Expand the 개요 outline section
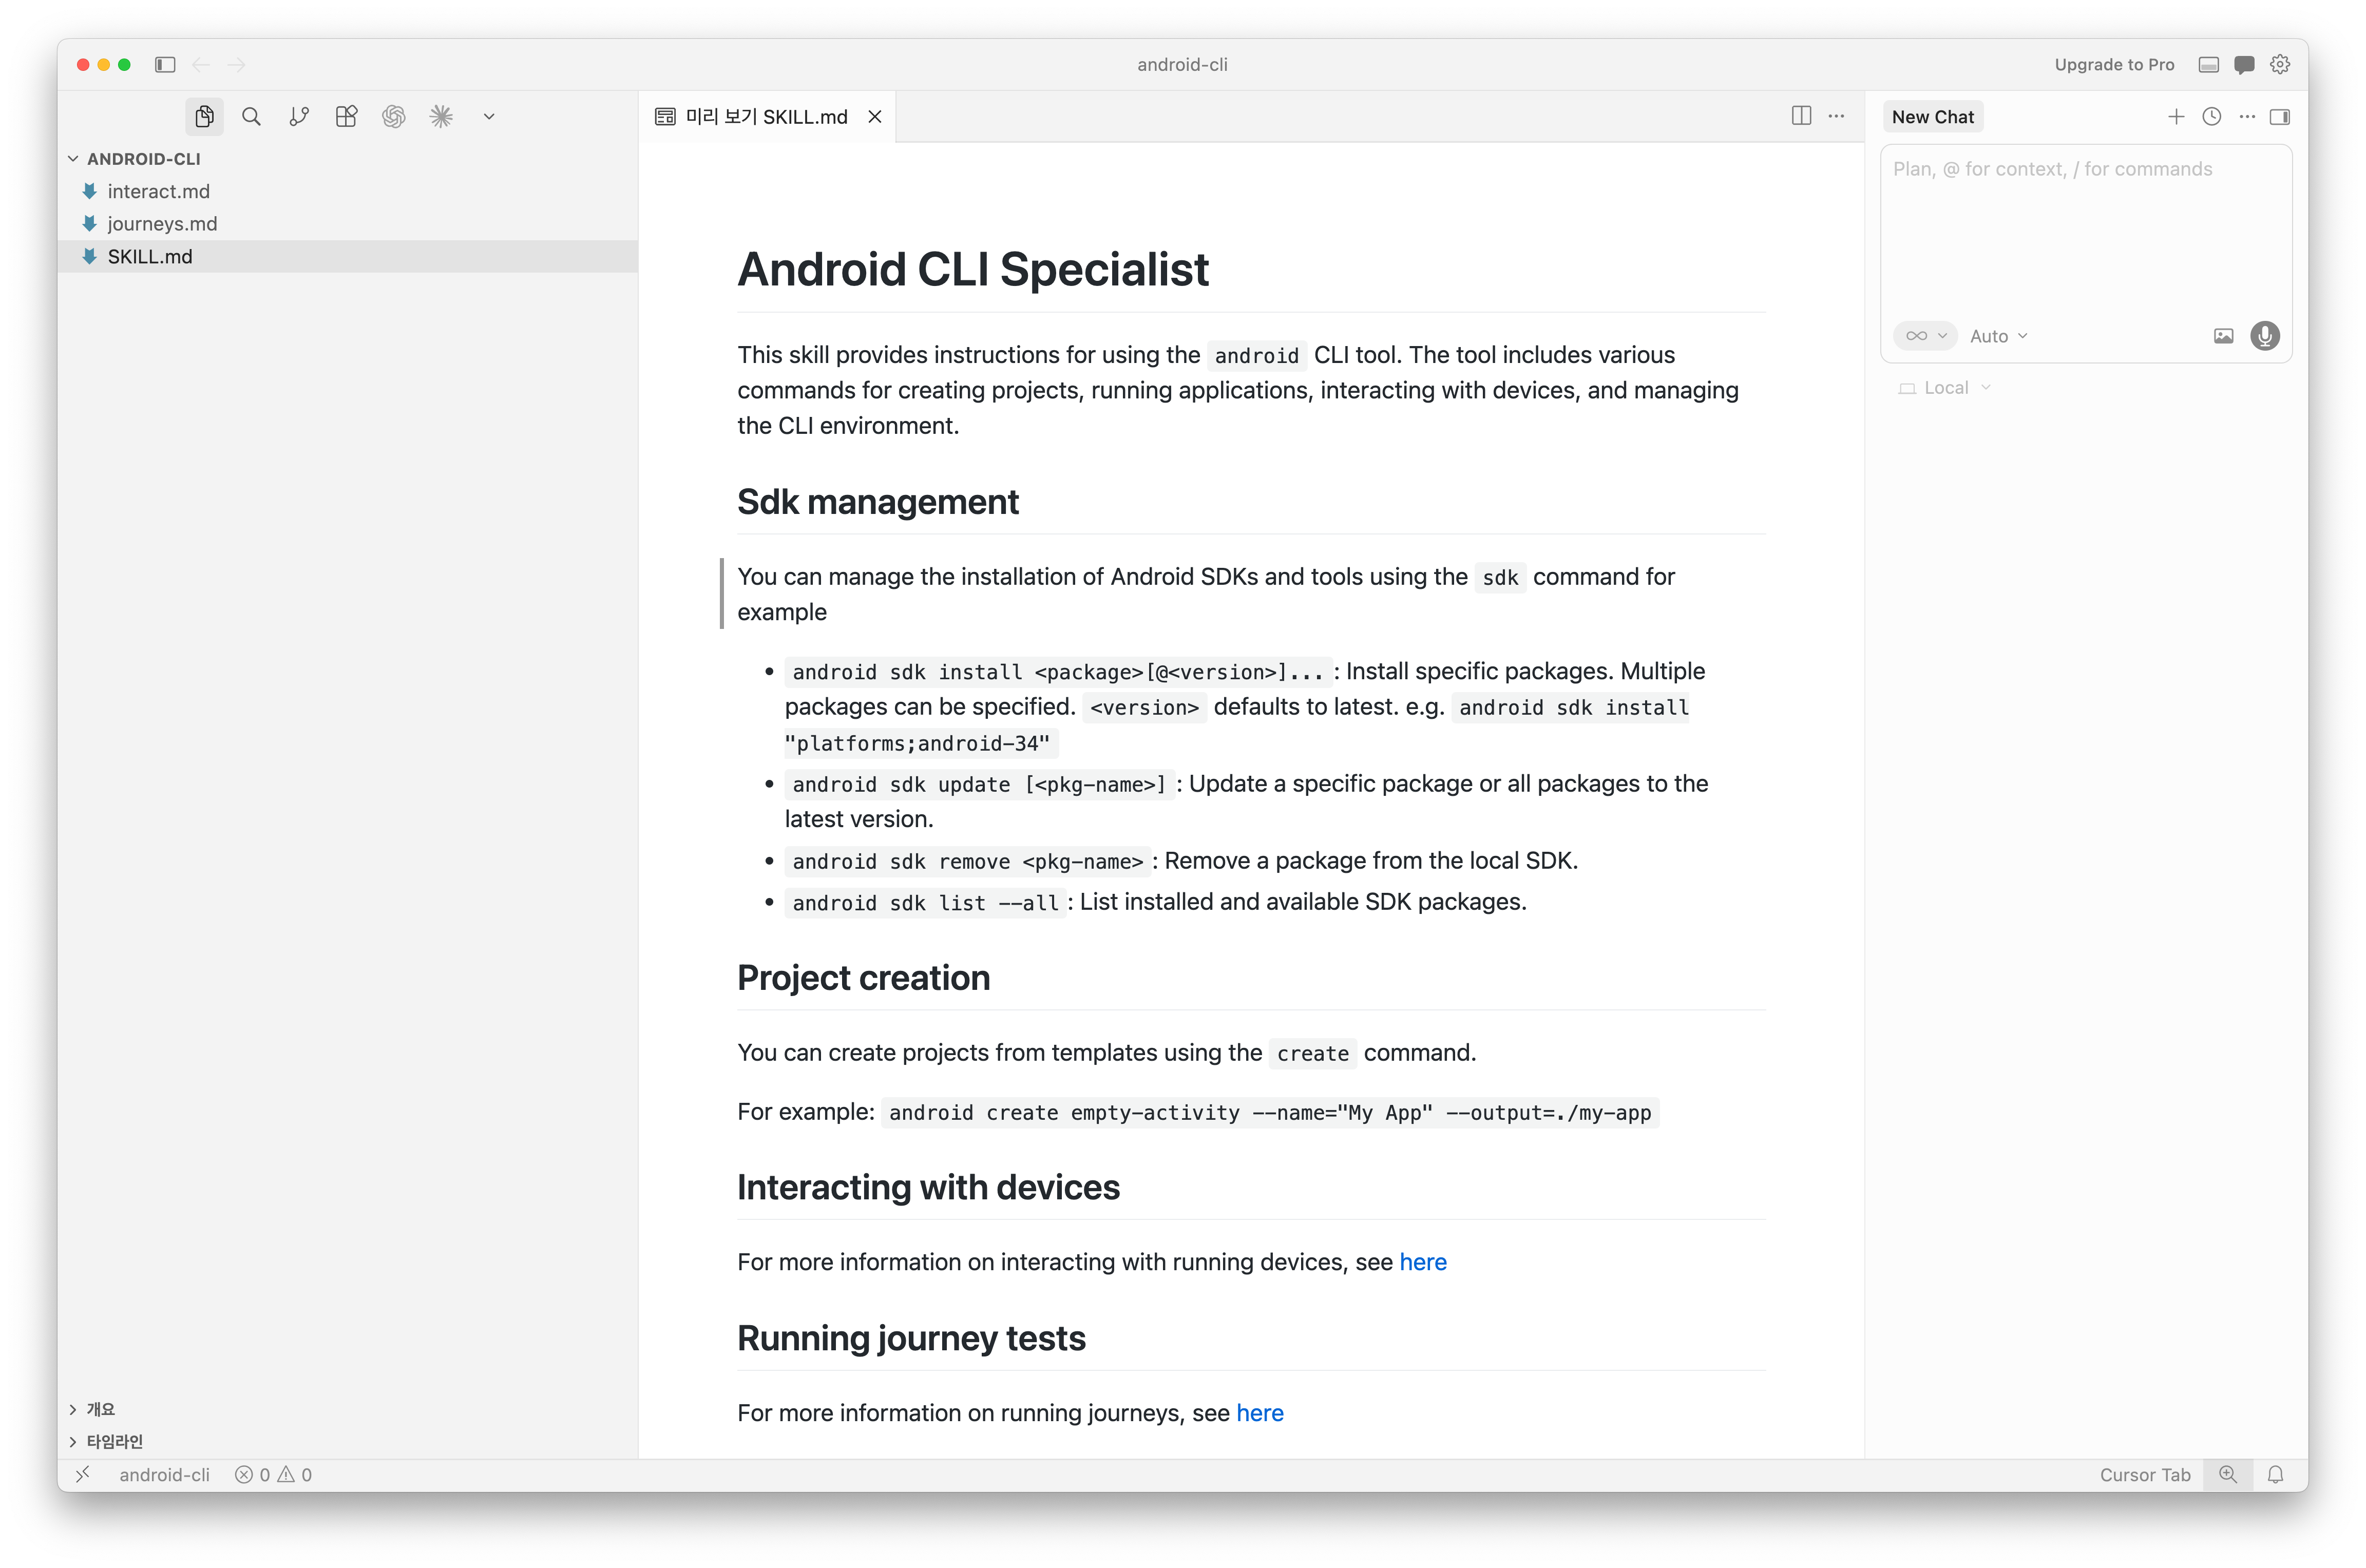The image size is (2366, 1568). 100,1409
